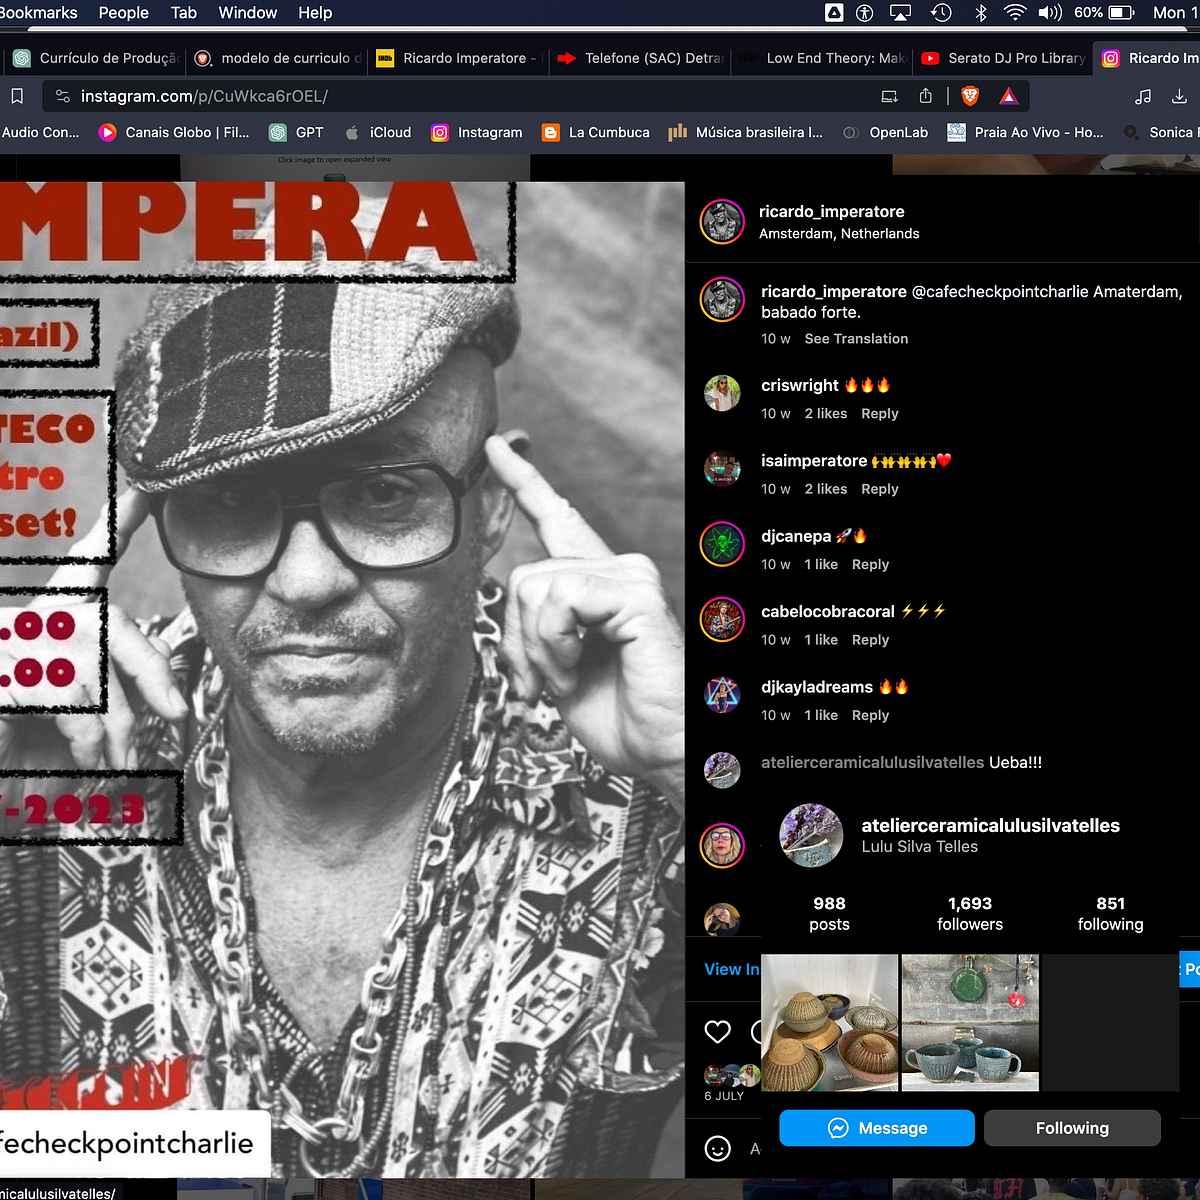Open the La Cumbuca bookmark
Screen dimensions: 1200x1200
point(596,132)
